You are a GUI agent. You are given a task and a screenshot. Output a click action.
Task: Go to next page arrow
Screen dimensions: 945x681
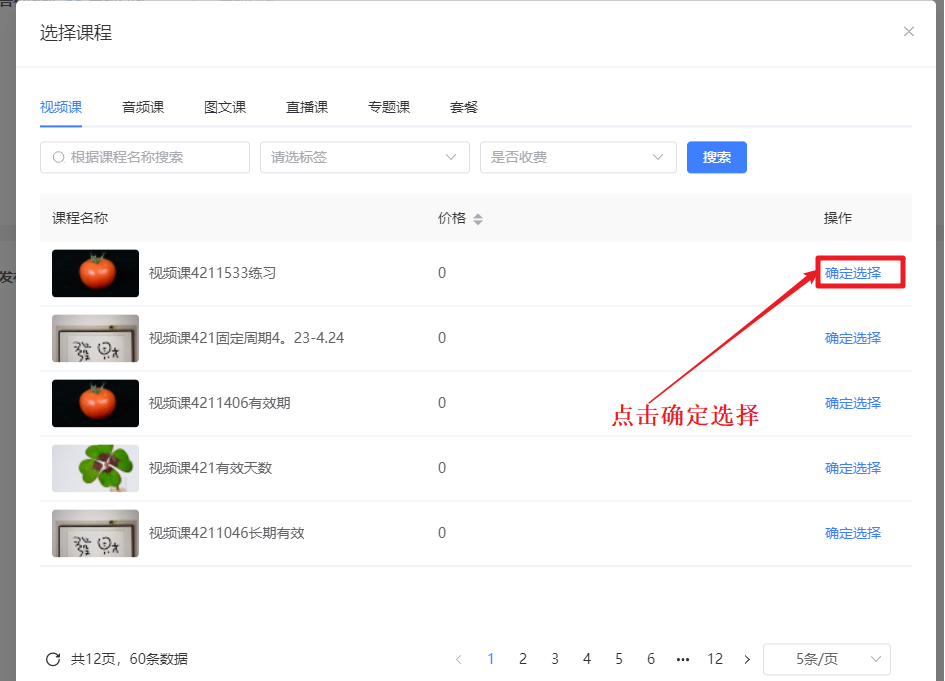747,659
